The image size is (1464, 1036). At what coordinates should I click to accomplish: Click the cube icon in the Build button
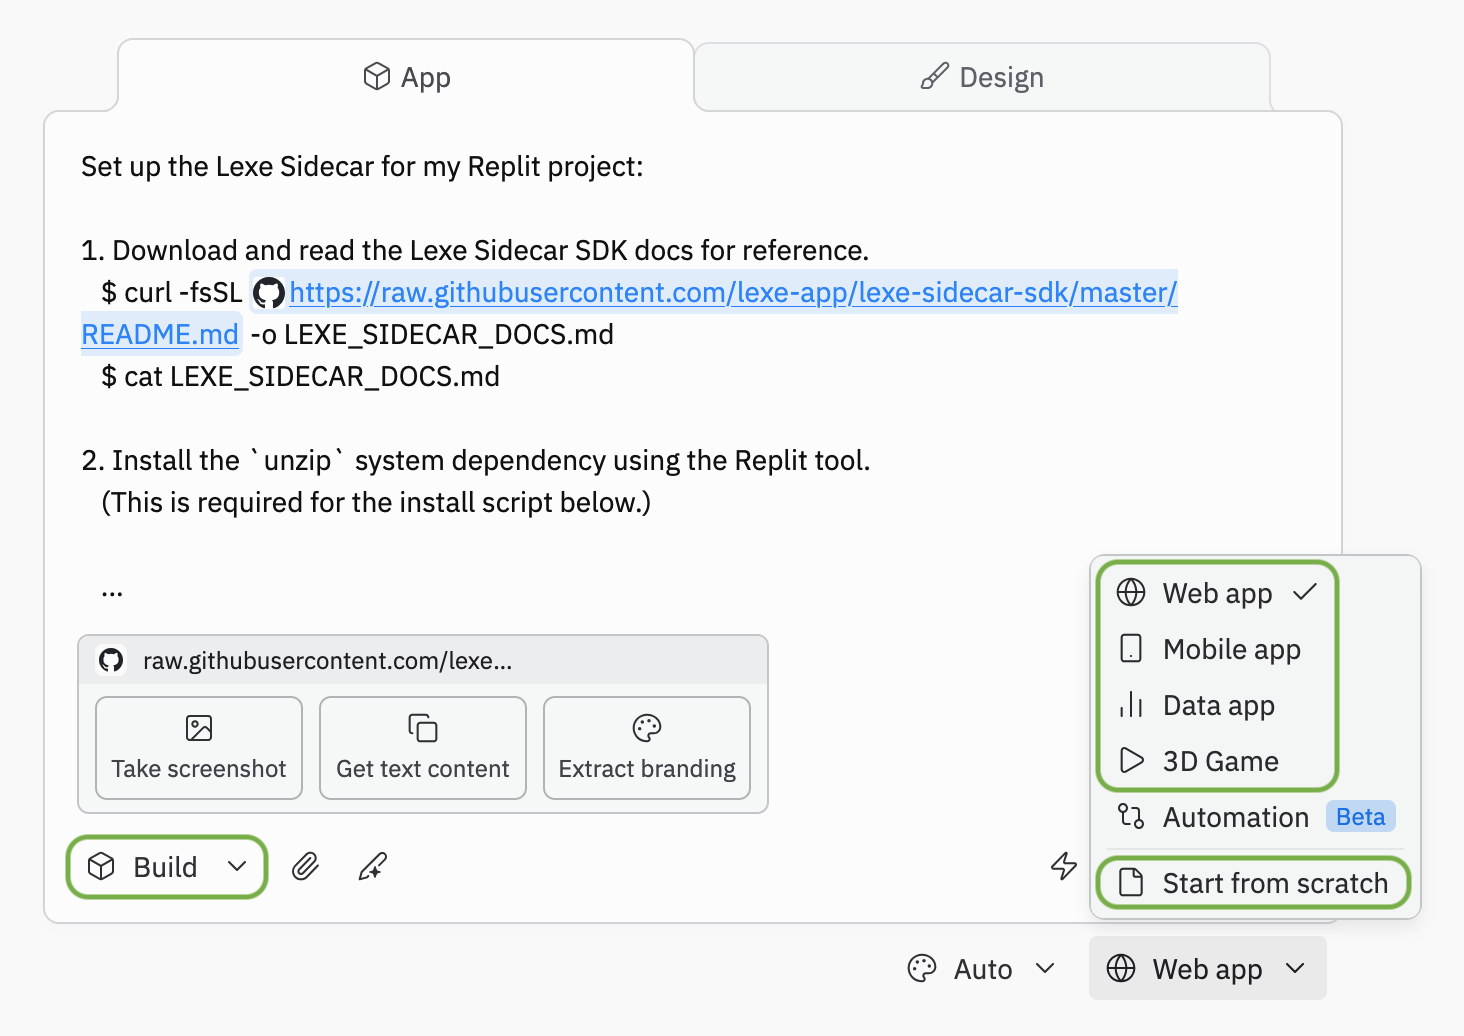(x=102, y=867)
